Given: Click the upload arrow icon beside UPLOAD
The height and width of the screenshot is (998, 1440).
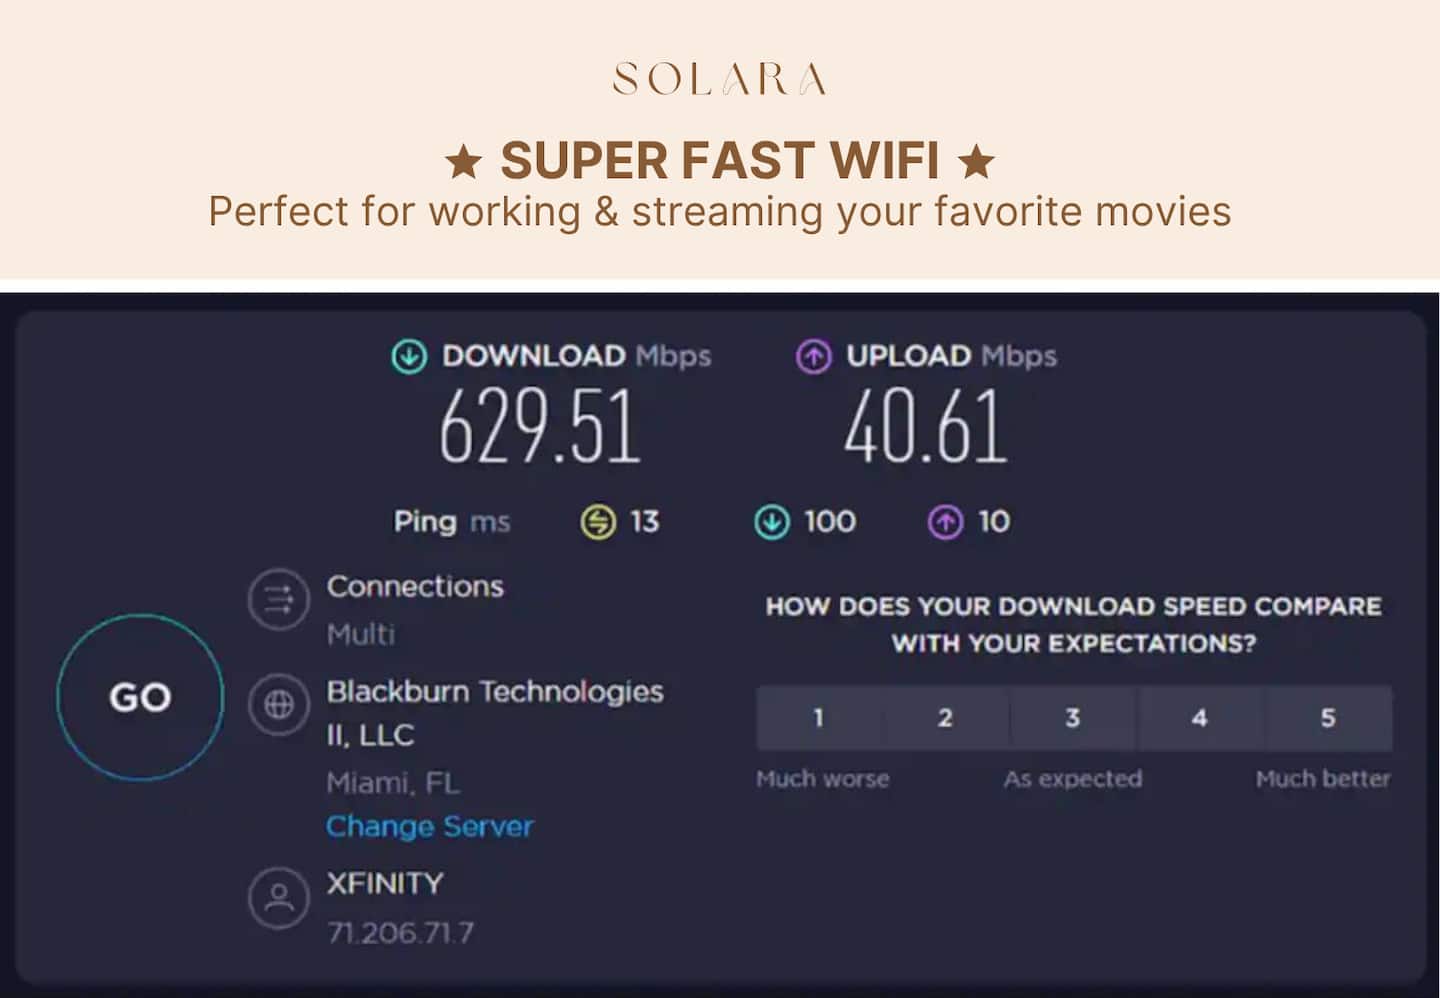Looking at the screenshot, I should click(x=813, y=356).
